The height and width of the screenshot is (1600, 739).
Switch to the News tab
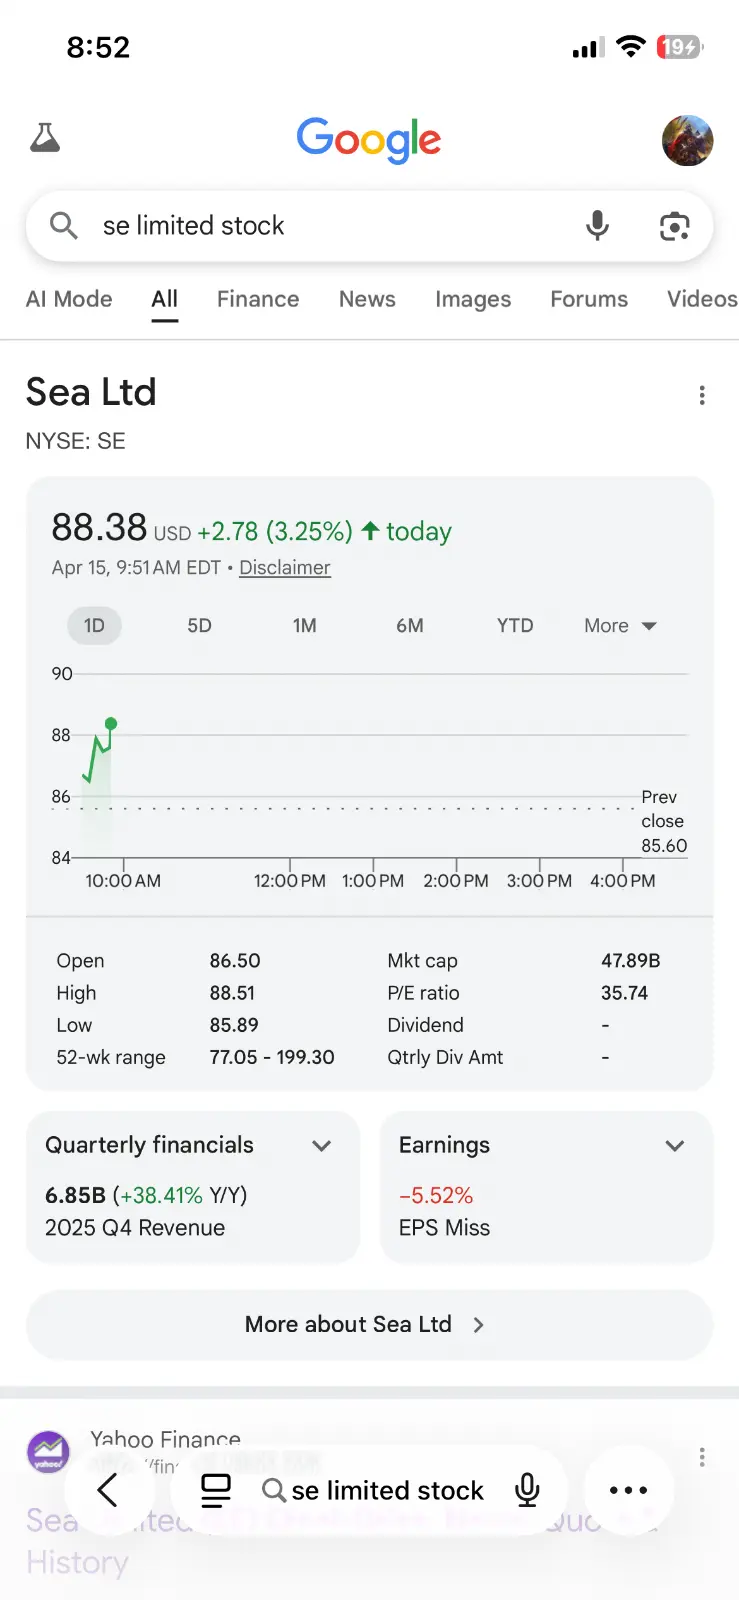367,299
